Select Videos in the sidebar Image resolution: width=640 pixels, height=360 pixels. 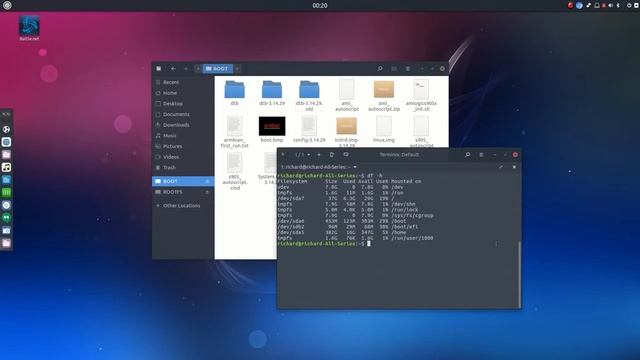click(183, 157)
